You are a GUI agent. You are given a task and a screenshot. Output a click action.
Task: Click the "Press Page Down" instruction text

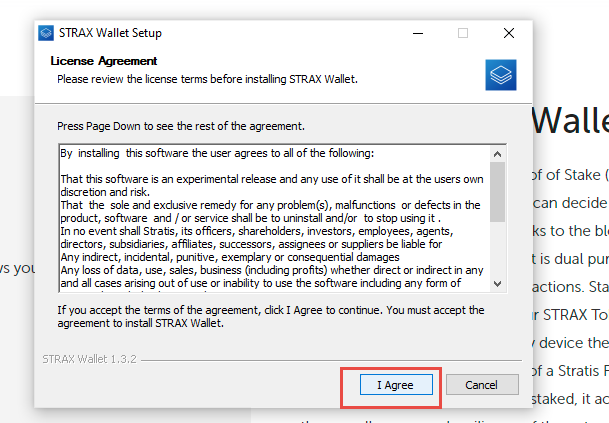click(180, 127)
